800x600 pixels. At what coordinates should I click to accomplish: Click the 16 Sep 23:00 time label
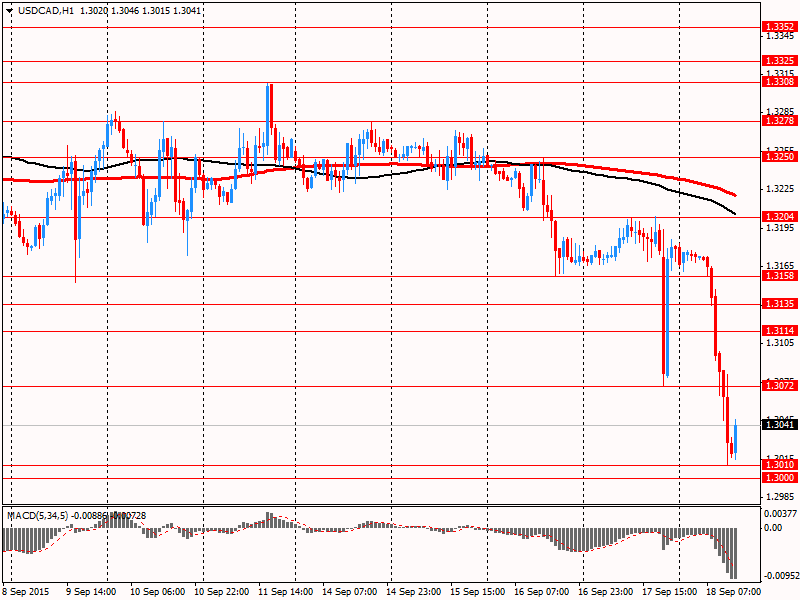coord(605,592)
